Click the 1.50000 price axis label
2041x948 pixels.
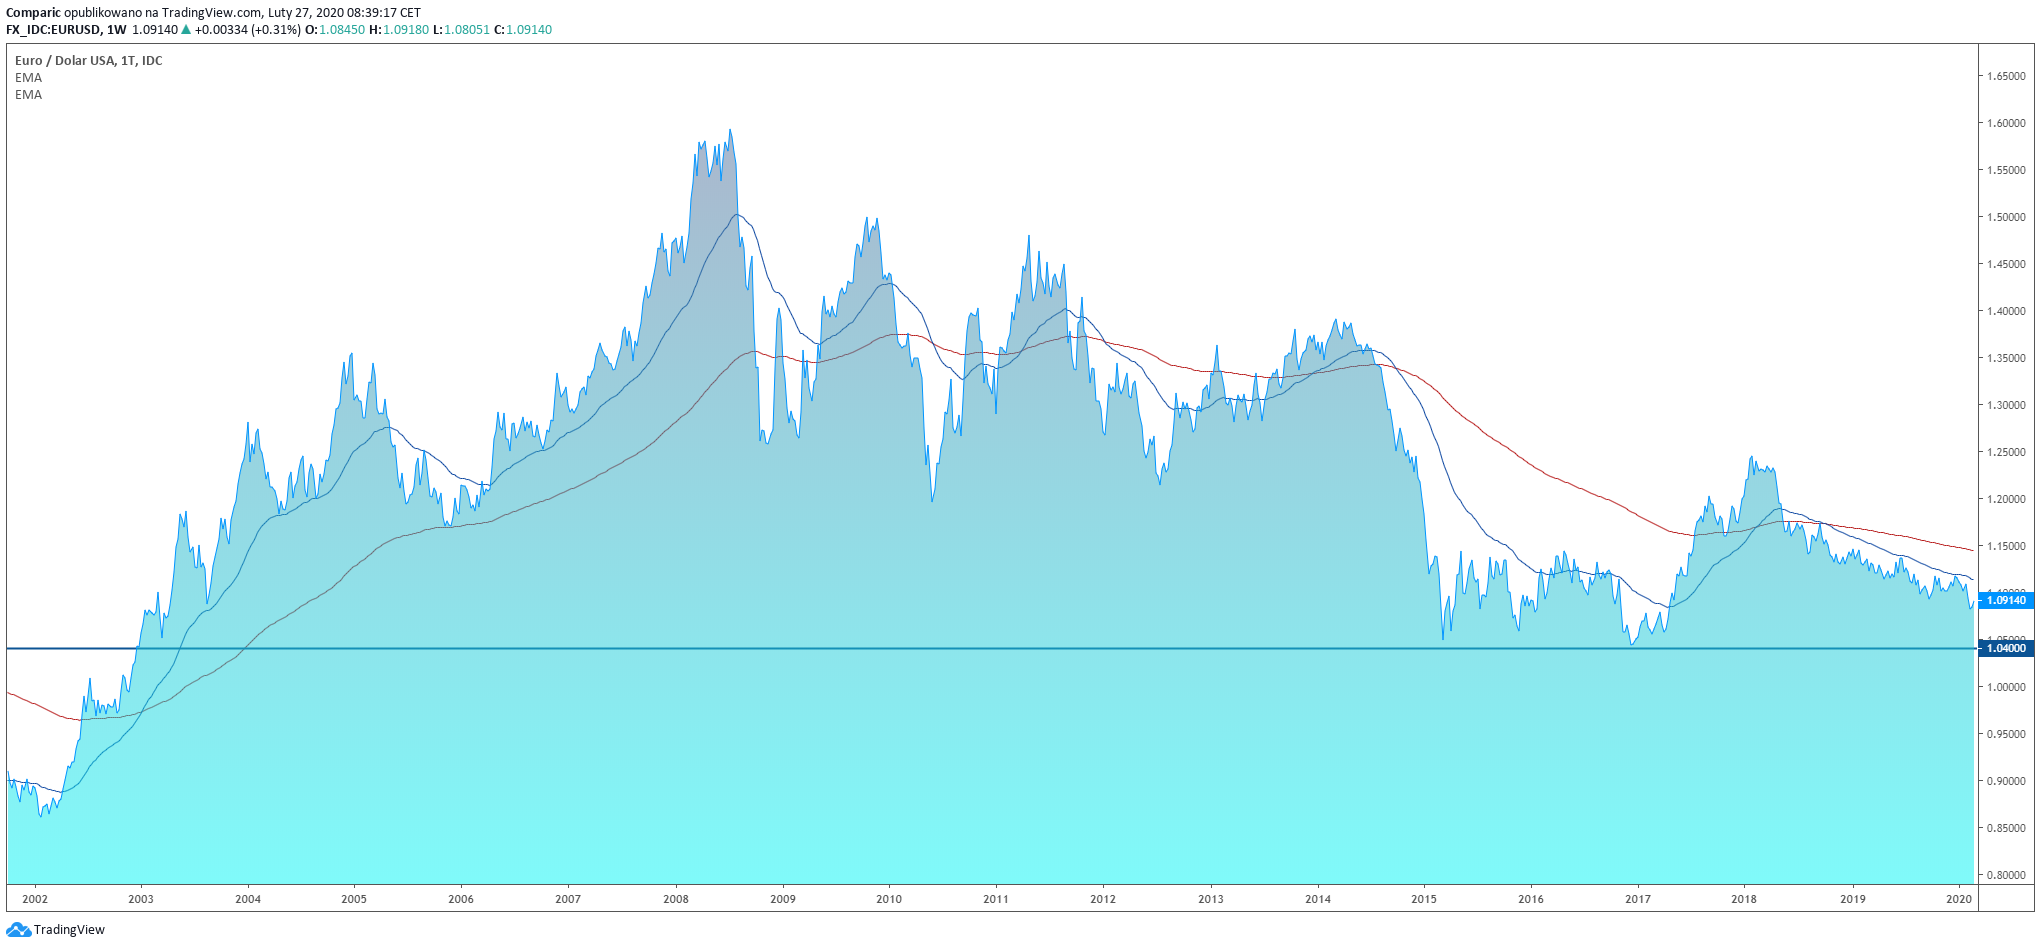[x=2006, y=217]
